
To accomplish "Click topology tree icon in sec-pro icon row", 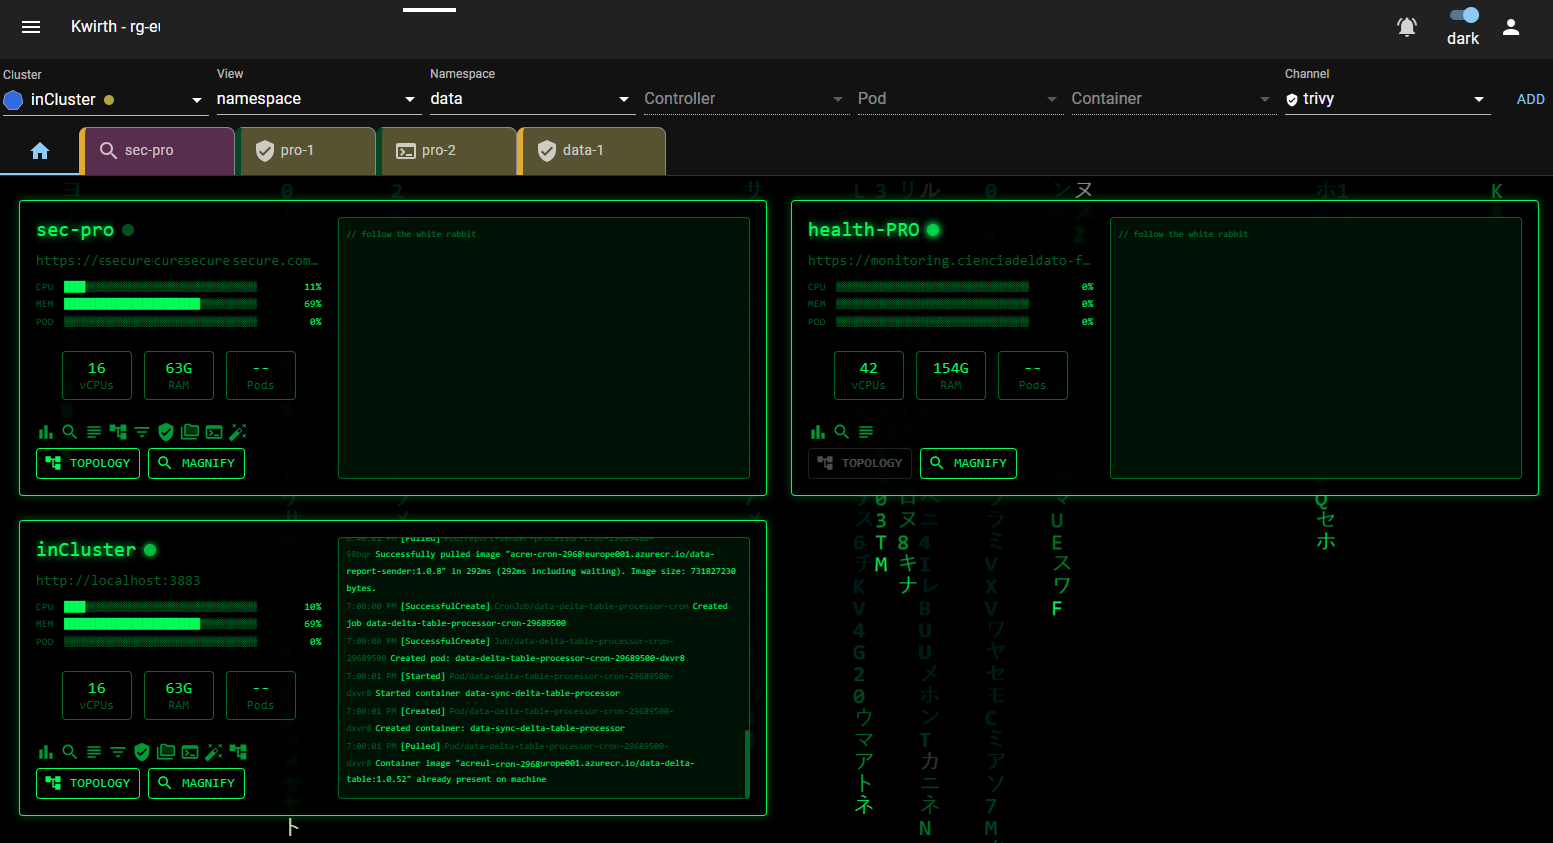I will 118,432.
